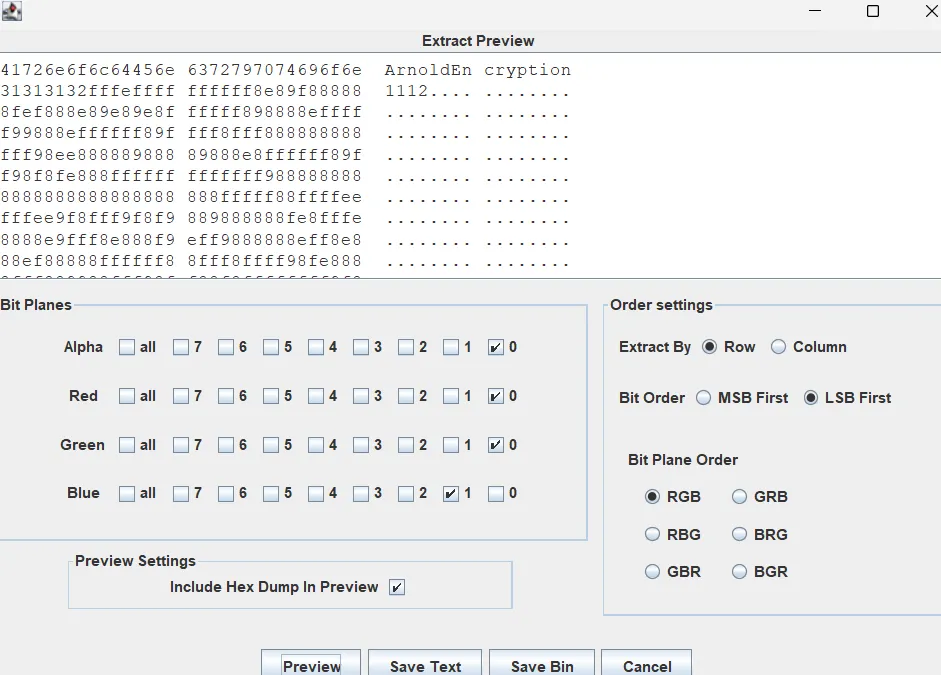Close the Extract Preview window

pyautogui.click(x=931, y=11)
